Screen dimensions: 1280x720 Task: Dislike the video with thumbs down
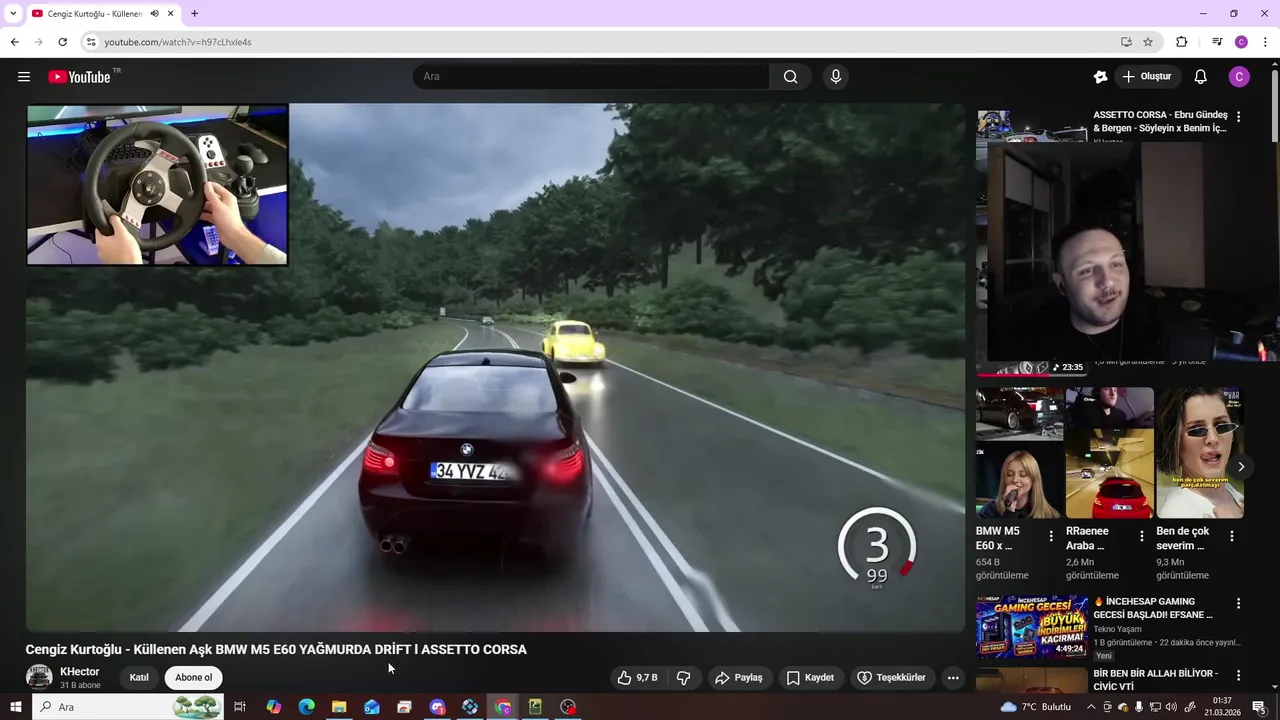(683, 678)
